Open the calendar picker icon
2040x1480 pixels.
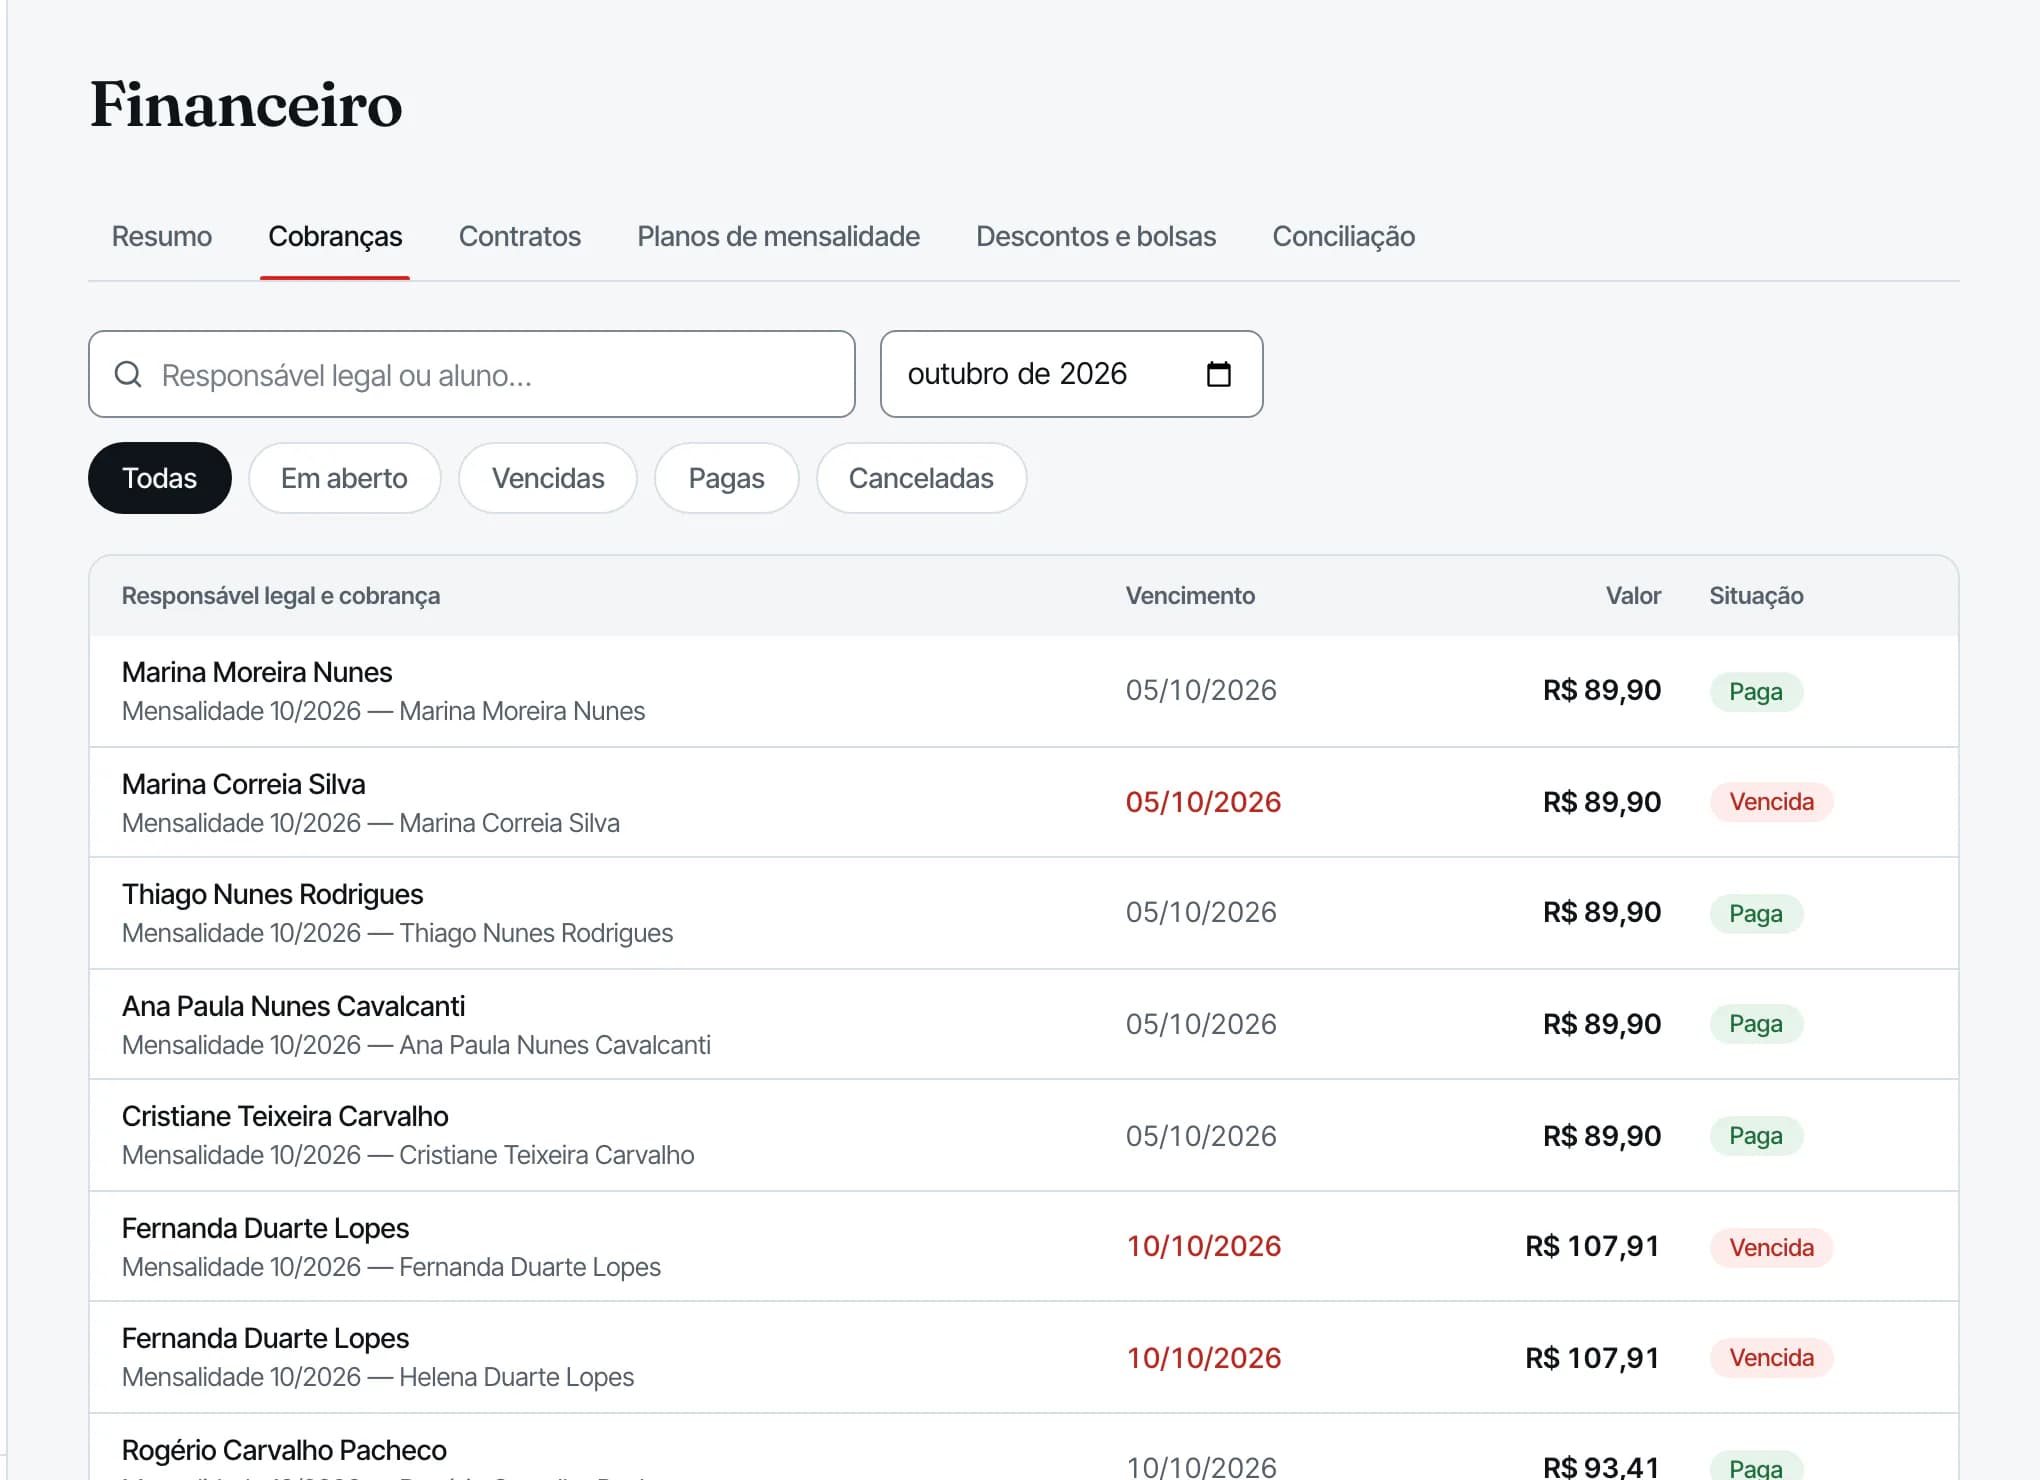(x=1218, y=374)
